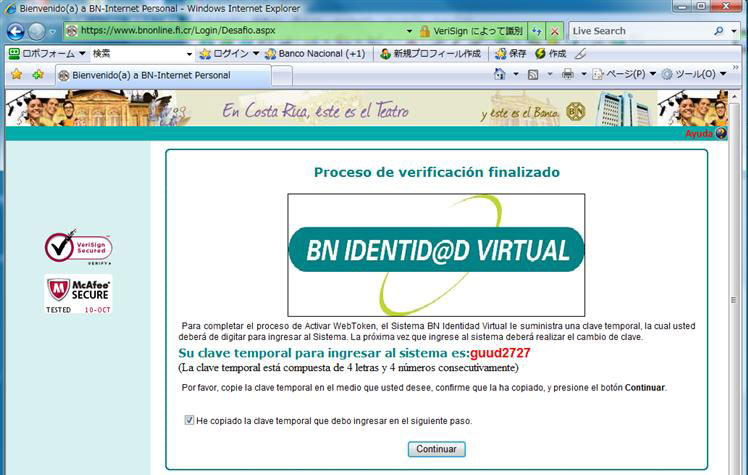Uncheck the 'He copiado la clave temporal' checkbox
The height and width of the screenshot is (475, 748).
click(x=189, y=420)
